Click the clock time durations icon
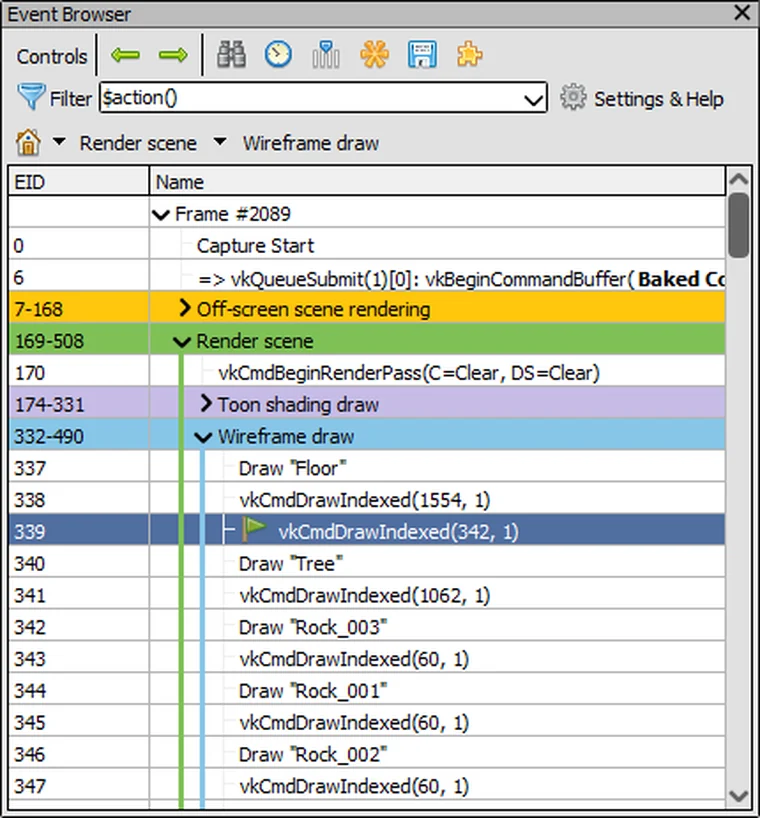This screenshot has height=818, width=760. (278, 54)
